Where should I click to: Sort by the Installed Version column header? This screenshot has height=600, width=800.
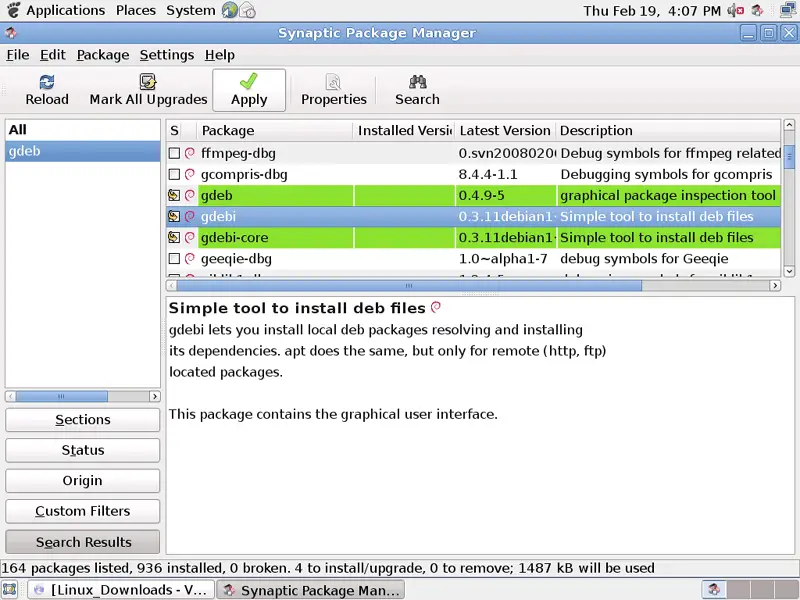[x=404, y=131]
